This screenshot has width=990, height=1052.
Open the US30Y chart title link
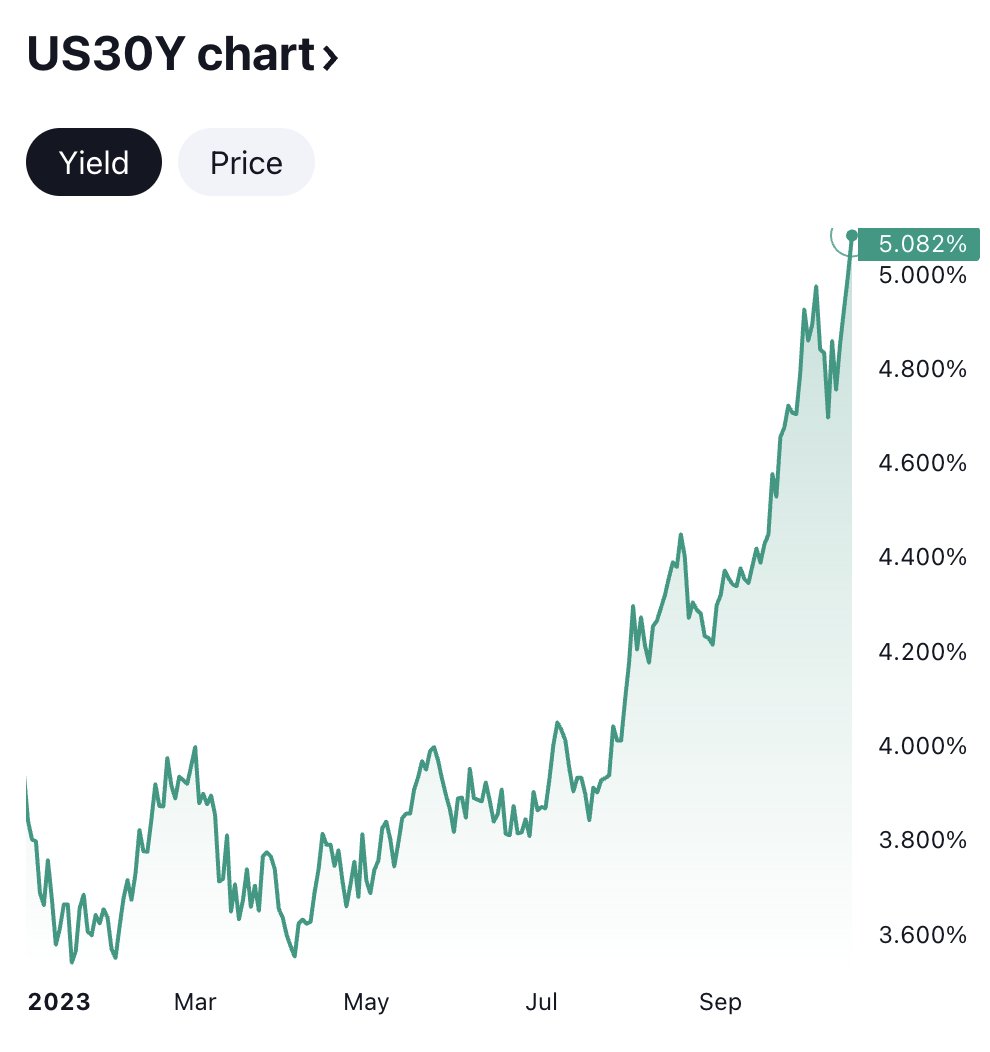click(170, 55)
